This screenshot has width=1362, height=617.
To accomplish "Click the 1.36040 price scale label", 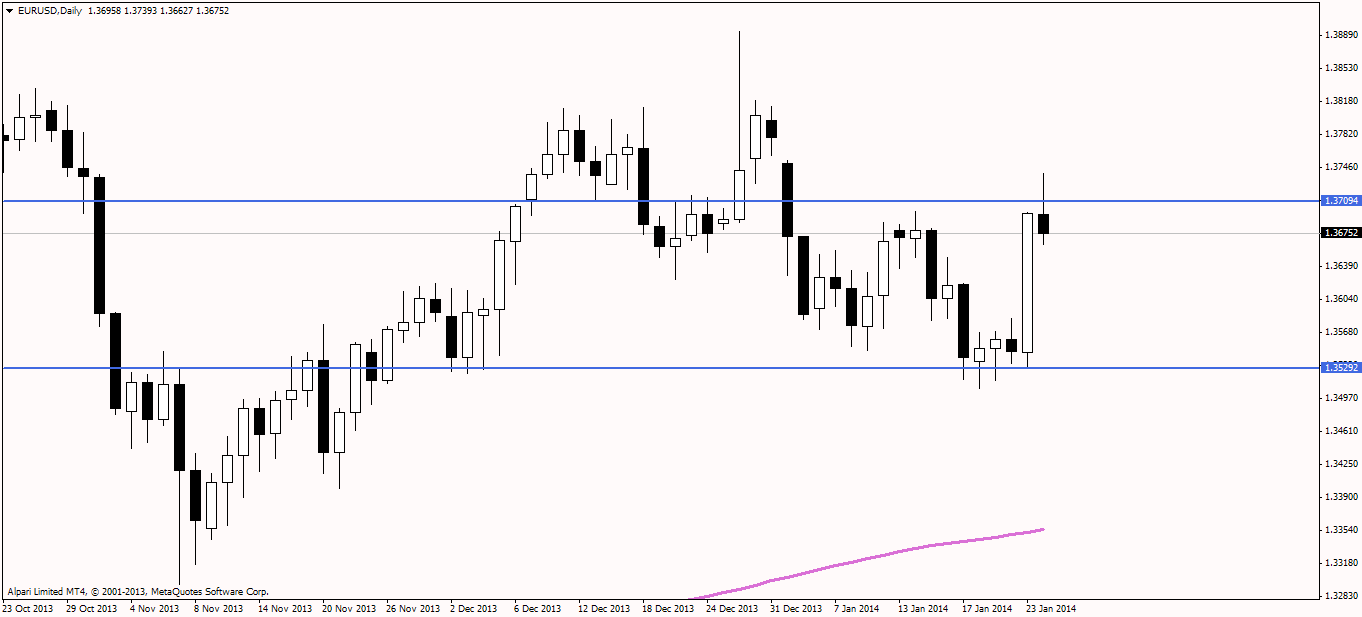I will (1340, 299).
